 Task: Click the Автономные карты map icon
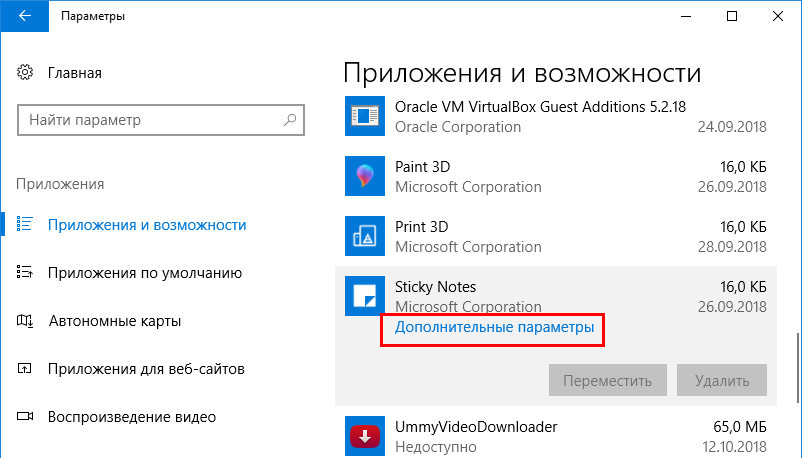(25, 321)
